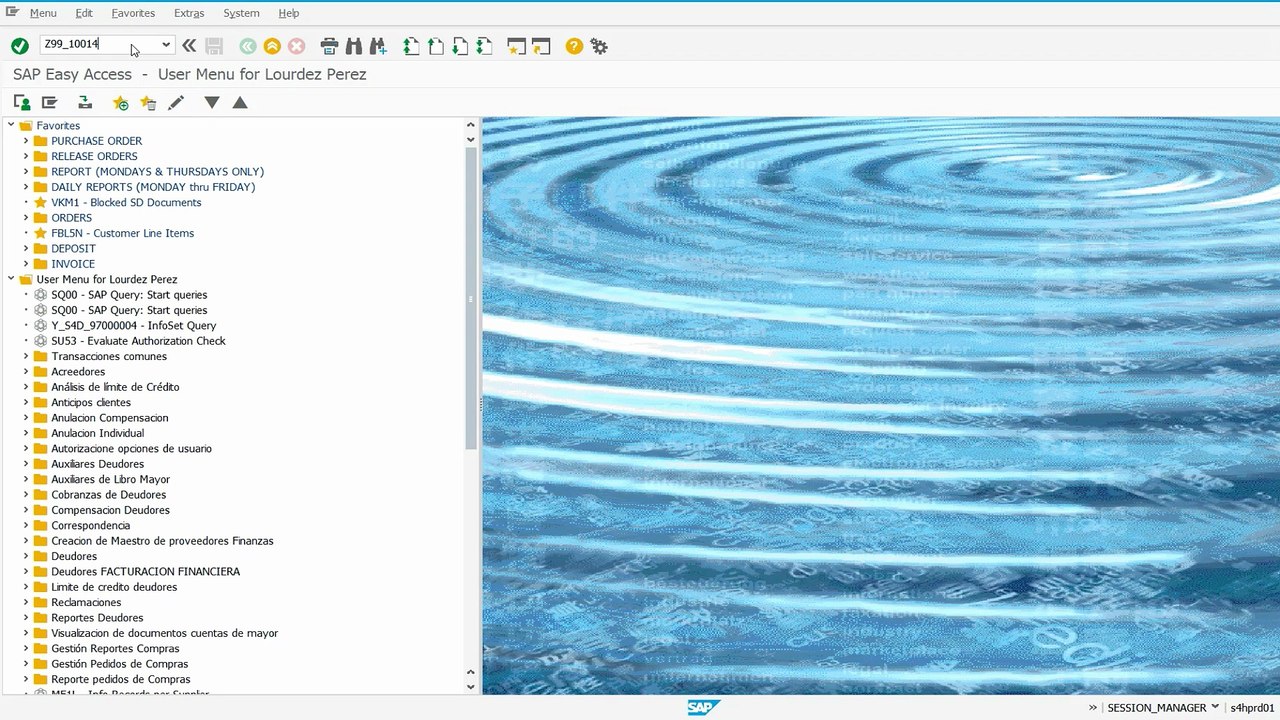Screen dimensions: 1280x720
Task: Collapse User Menu for Lourdez Perez node
Action: click(x=12, y=279)
